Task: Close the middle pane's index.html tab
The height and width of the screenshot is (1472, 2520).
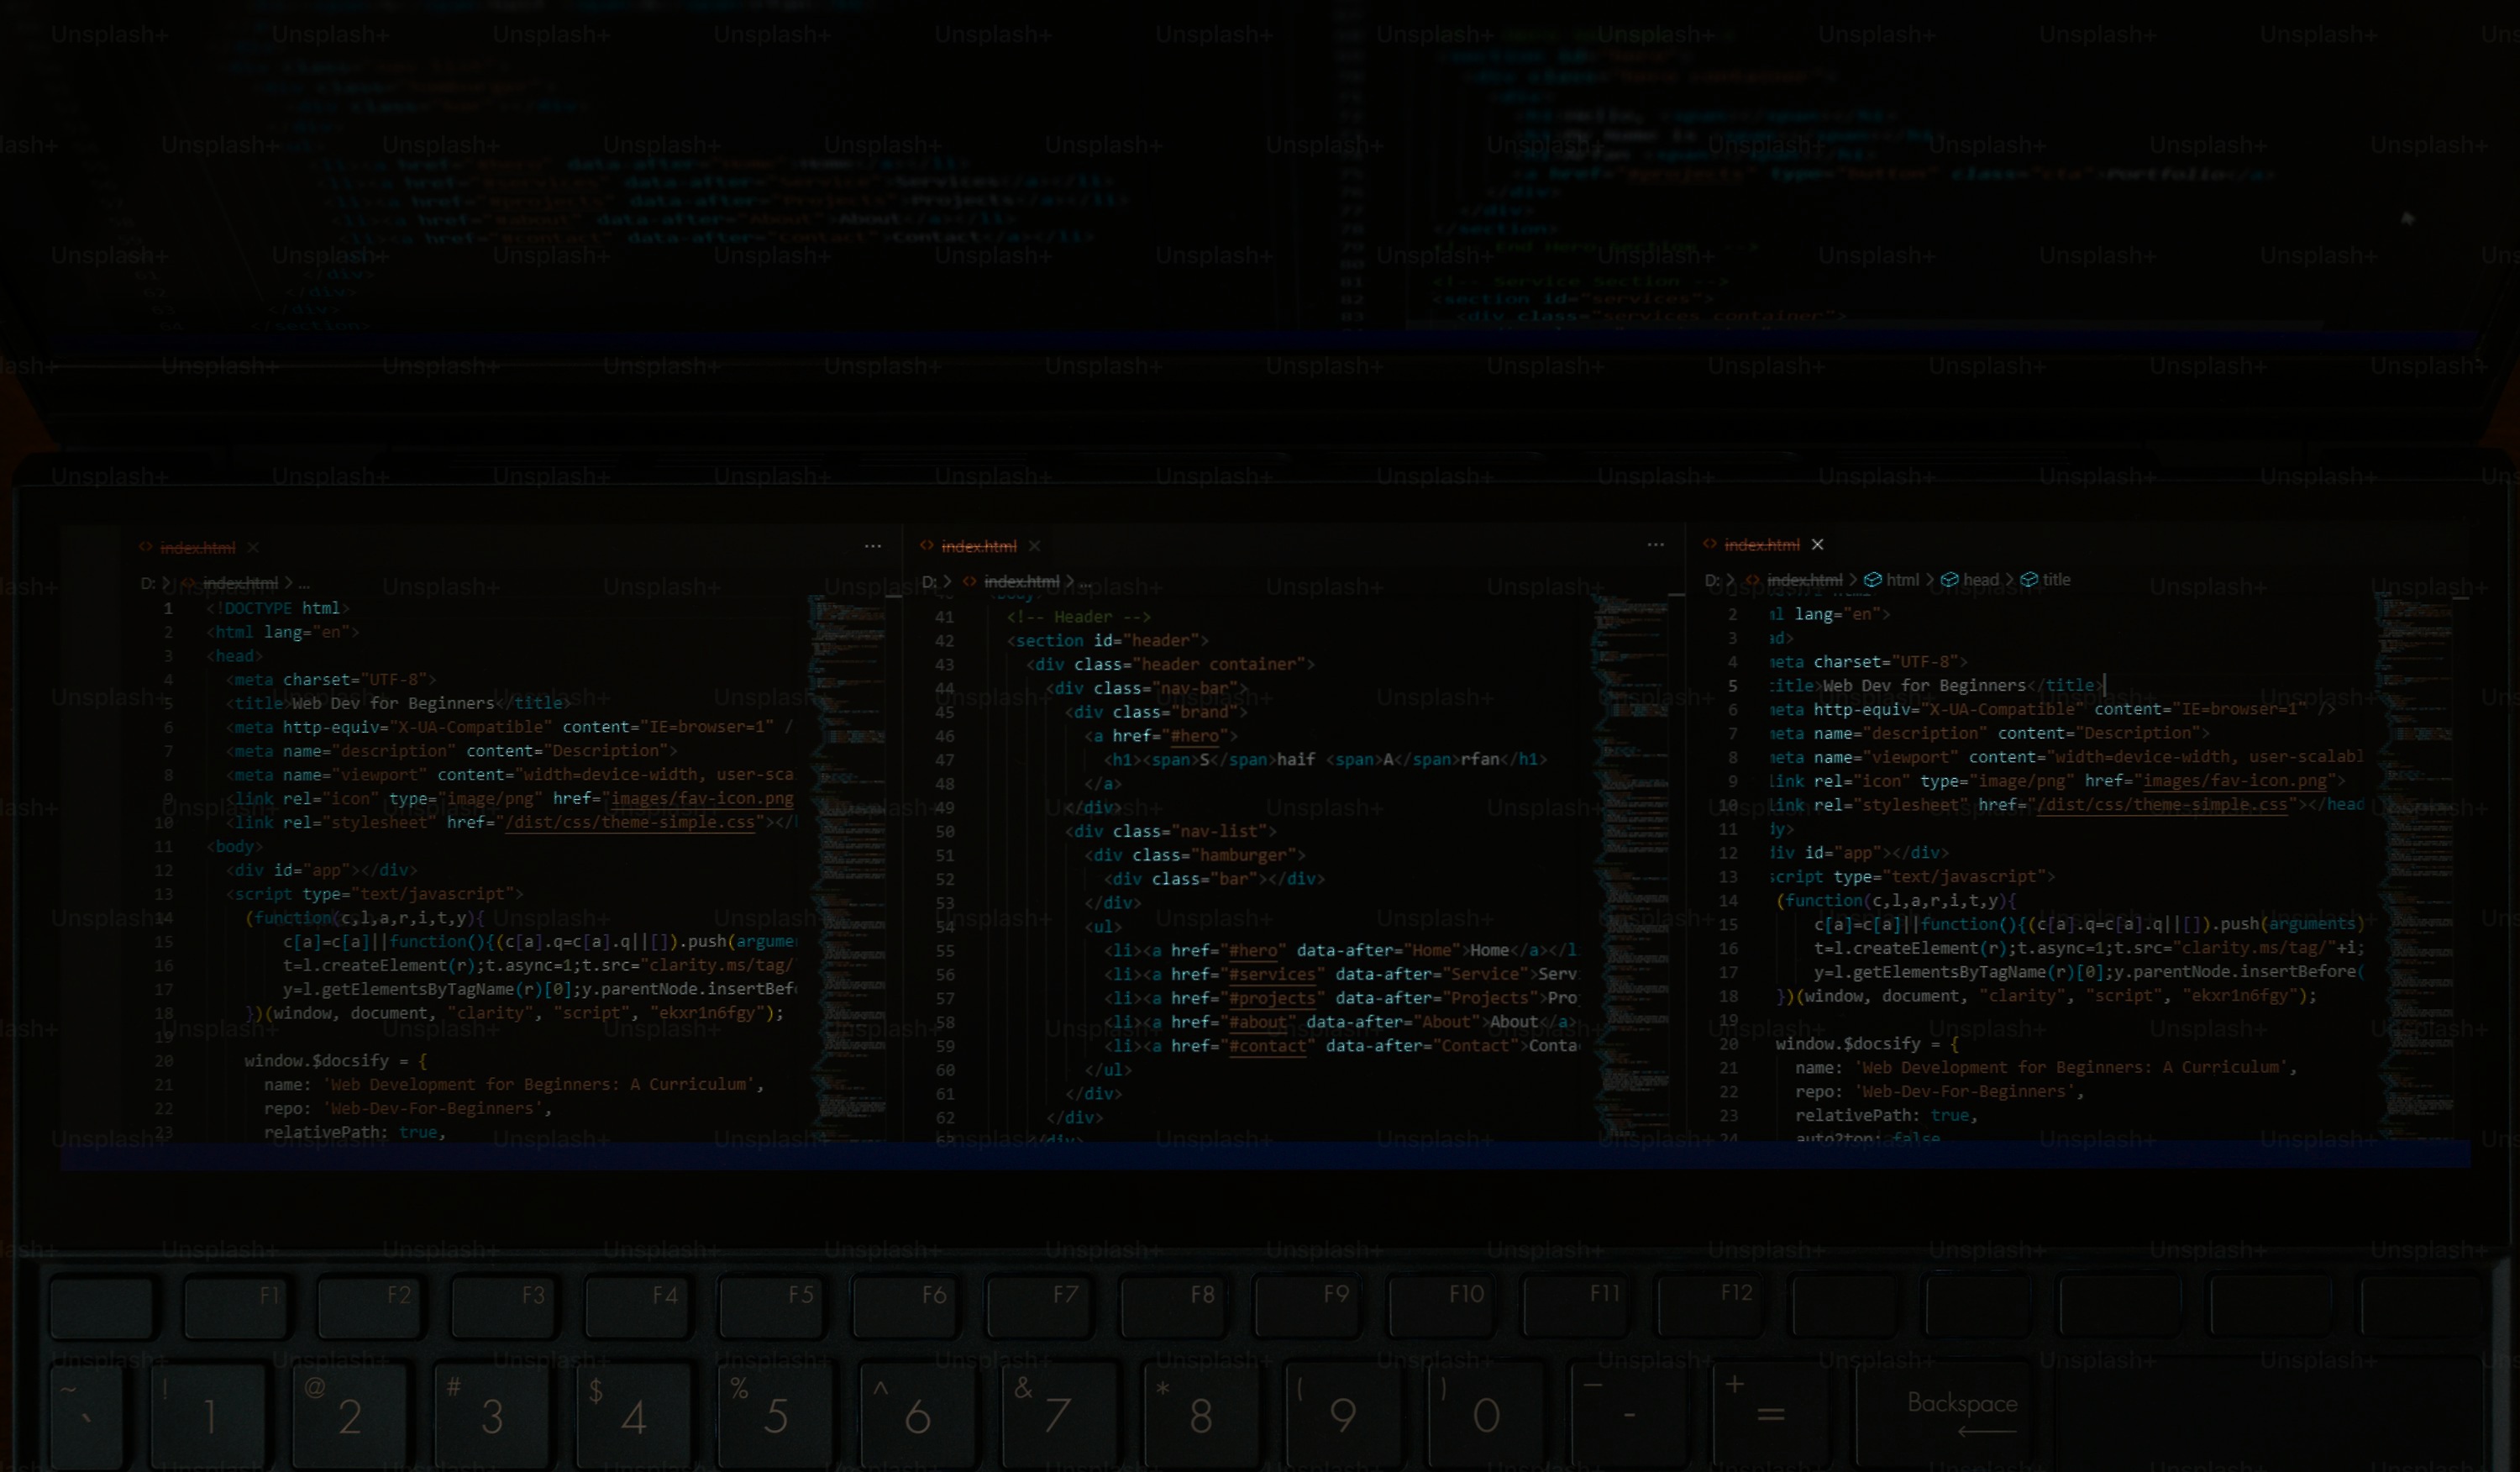Action: (x=1034, y=546)
